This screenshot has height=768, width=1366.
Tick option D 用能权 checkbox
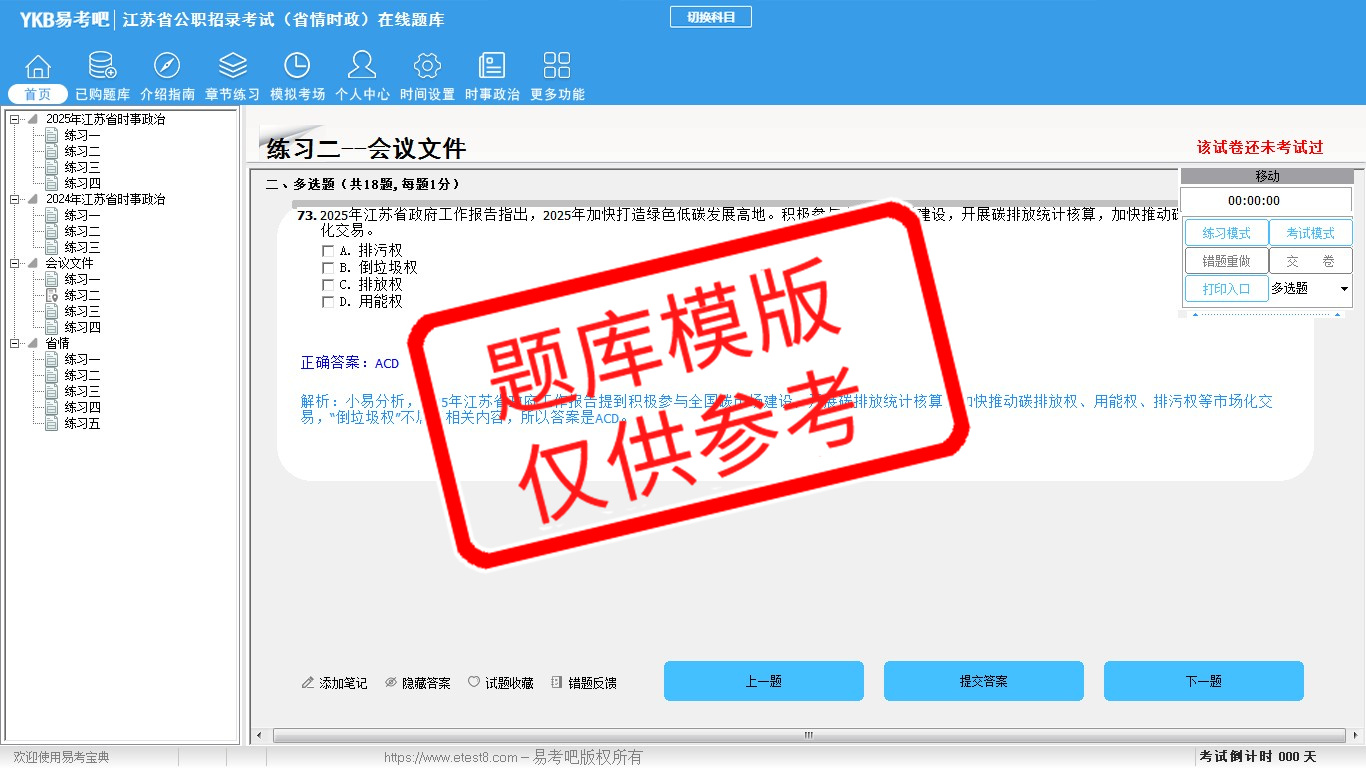point(328,301)
